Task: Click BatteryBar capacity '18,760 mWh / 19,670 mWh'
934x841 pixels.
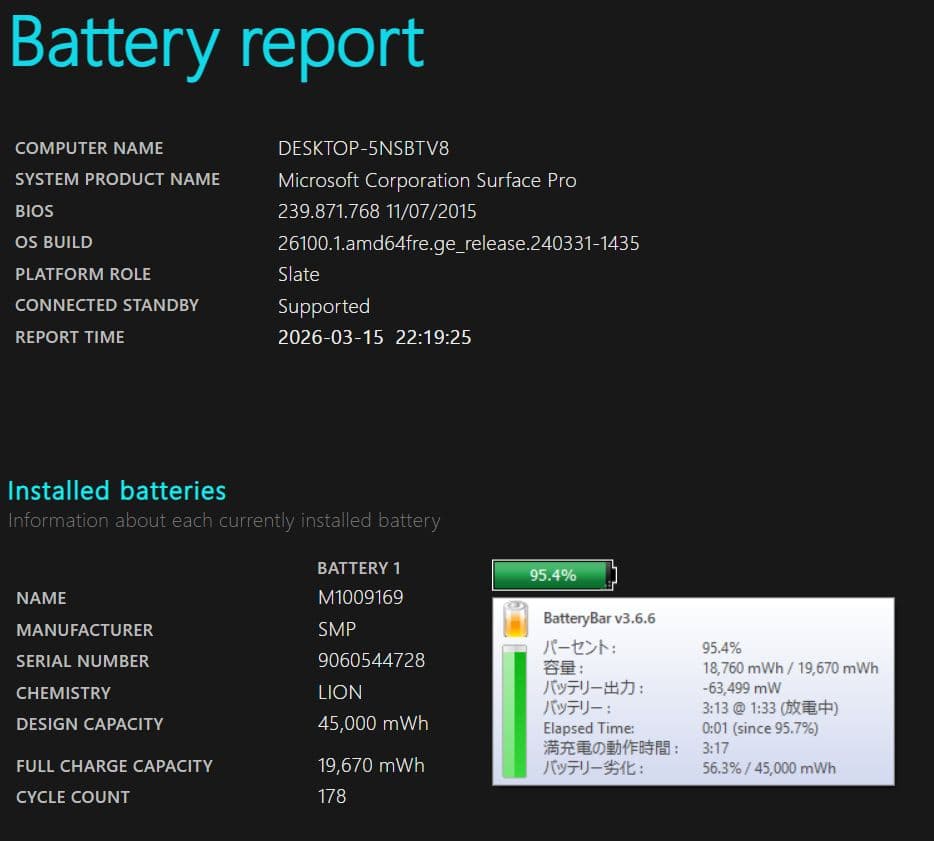Action: click(790, 668)
